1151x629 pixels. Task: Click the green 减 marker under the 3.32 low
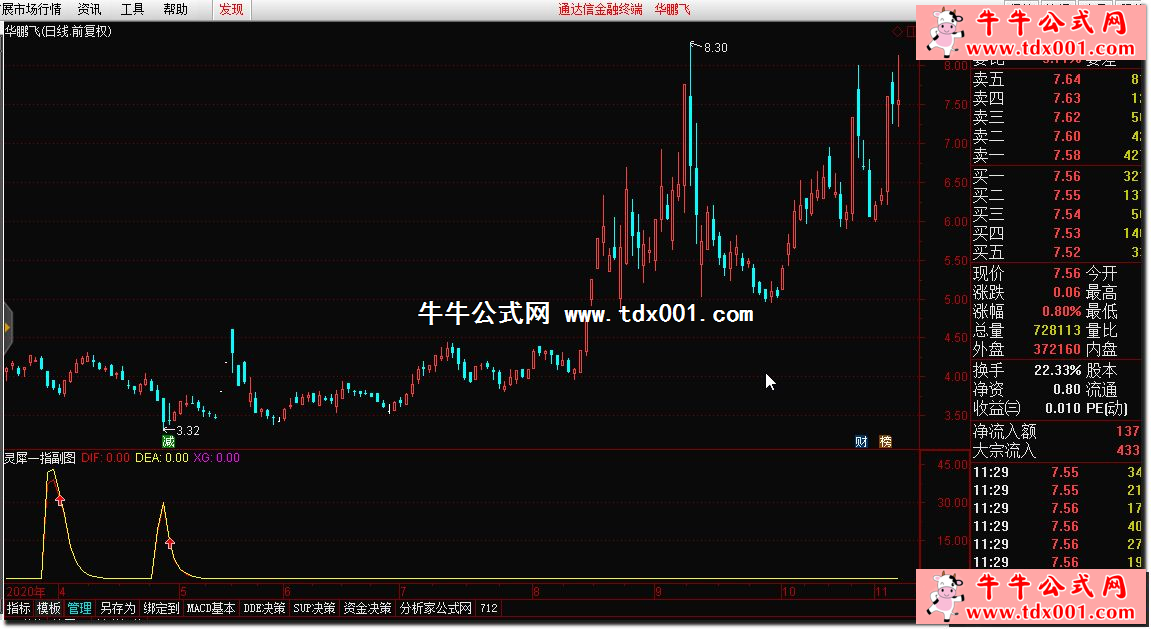(x=168, y=441)
